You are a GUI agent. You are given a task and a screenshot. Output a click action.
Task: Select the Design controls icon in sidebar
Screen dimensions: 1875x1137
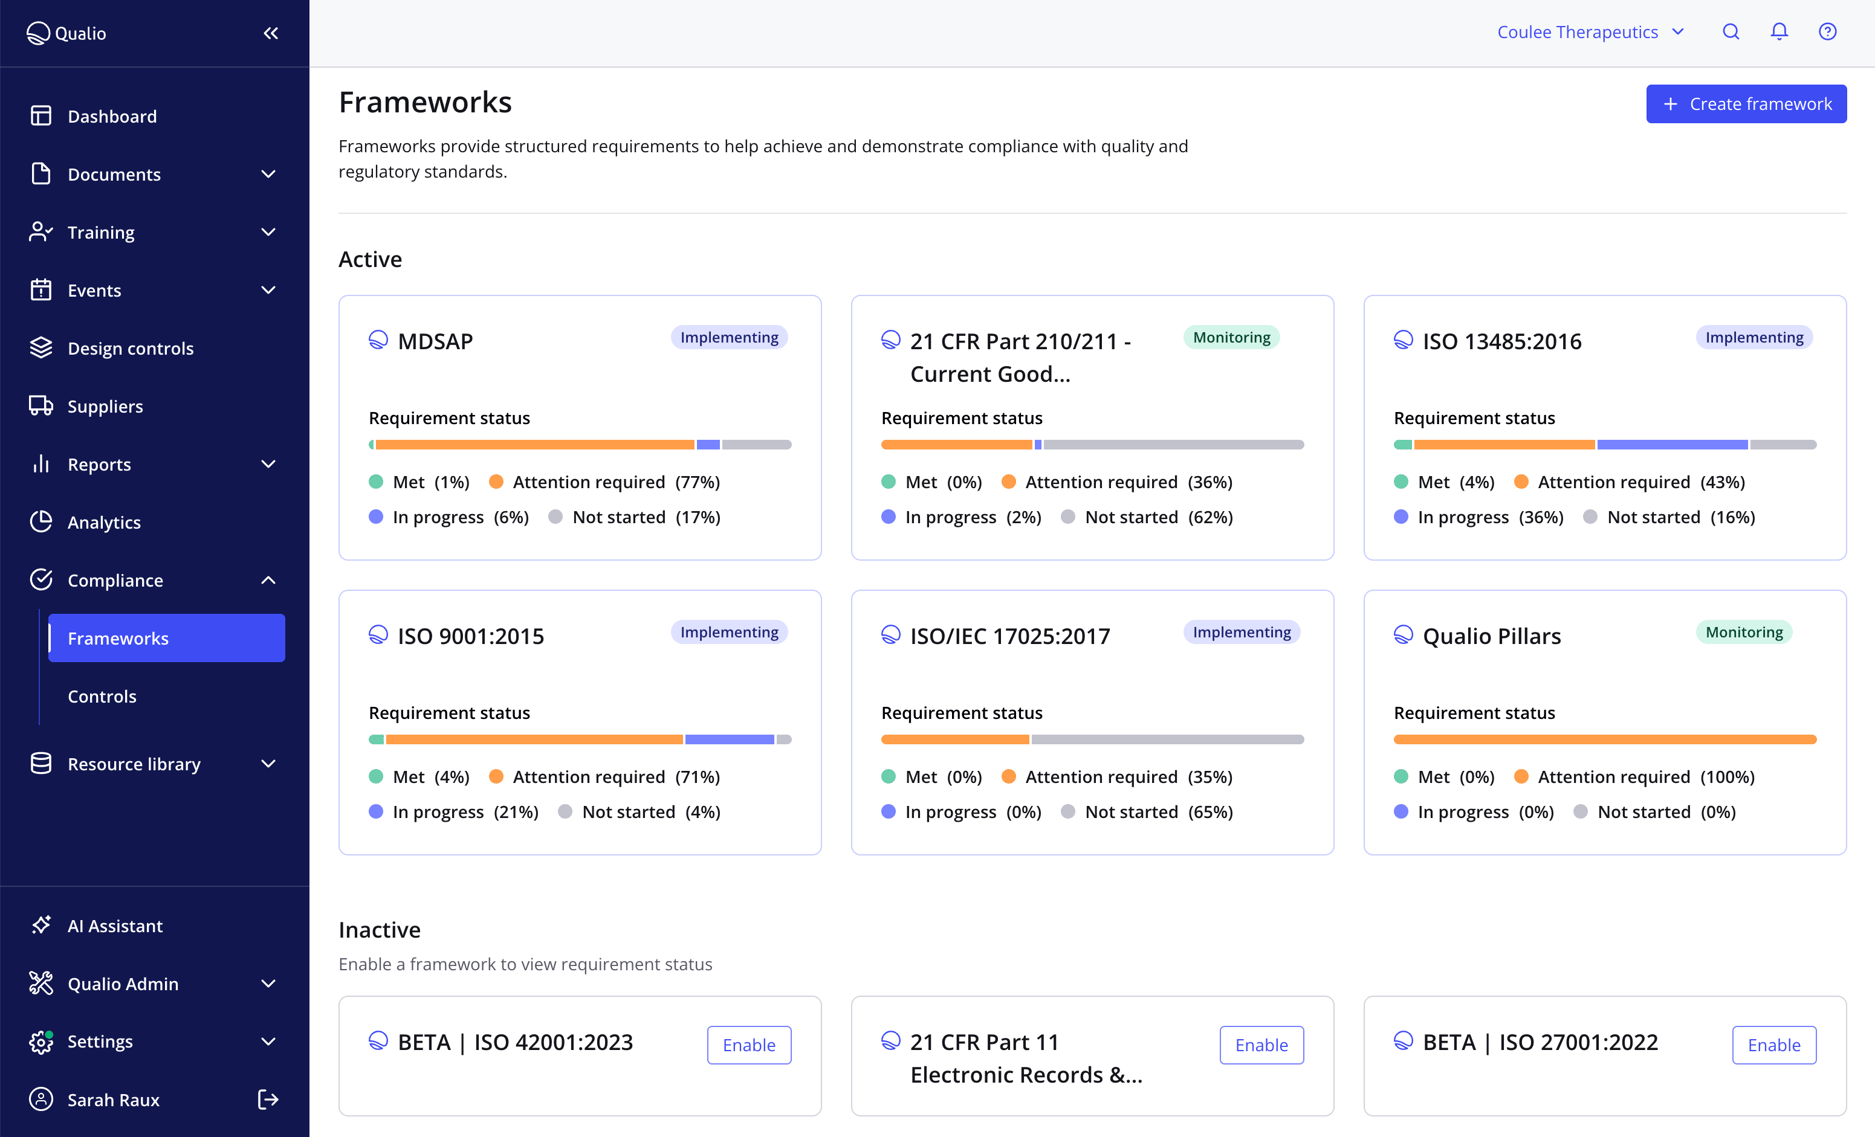(x=40, y=348)
